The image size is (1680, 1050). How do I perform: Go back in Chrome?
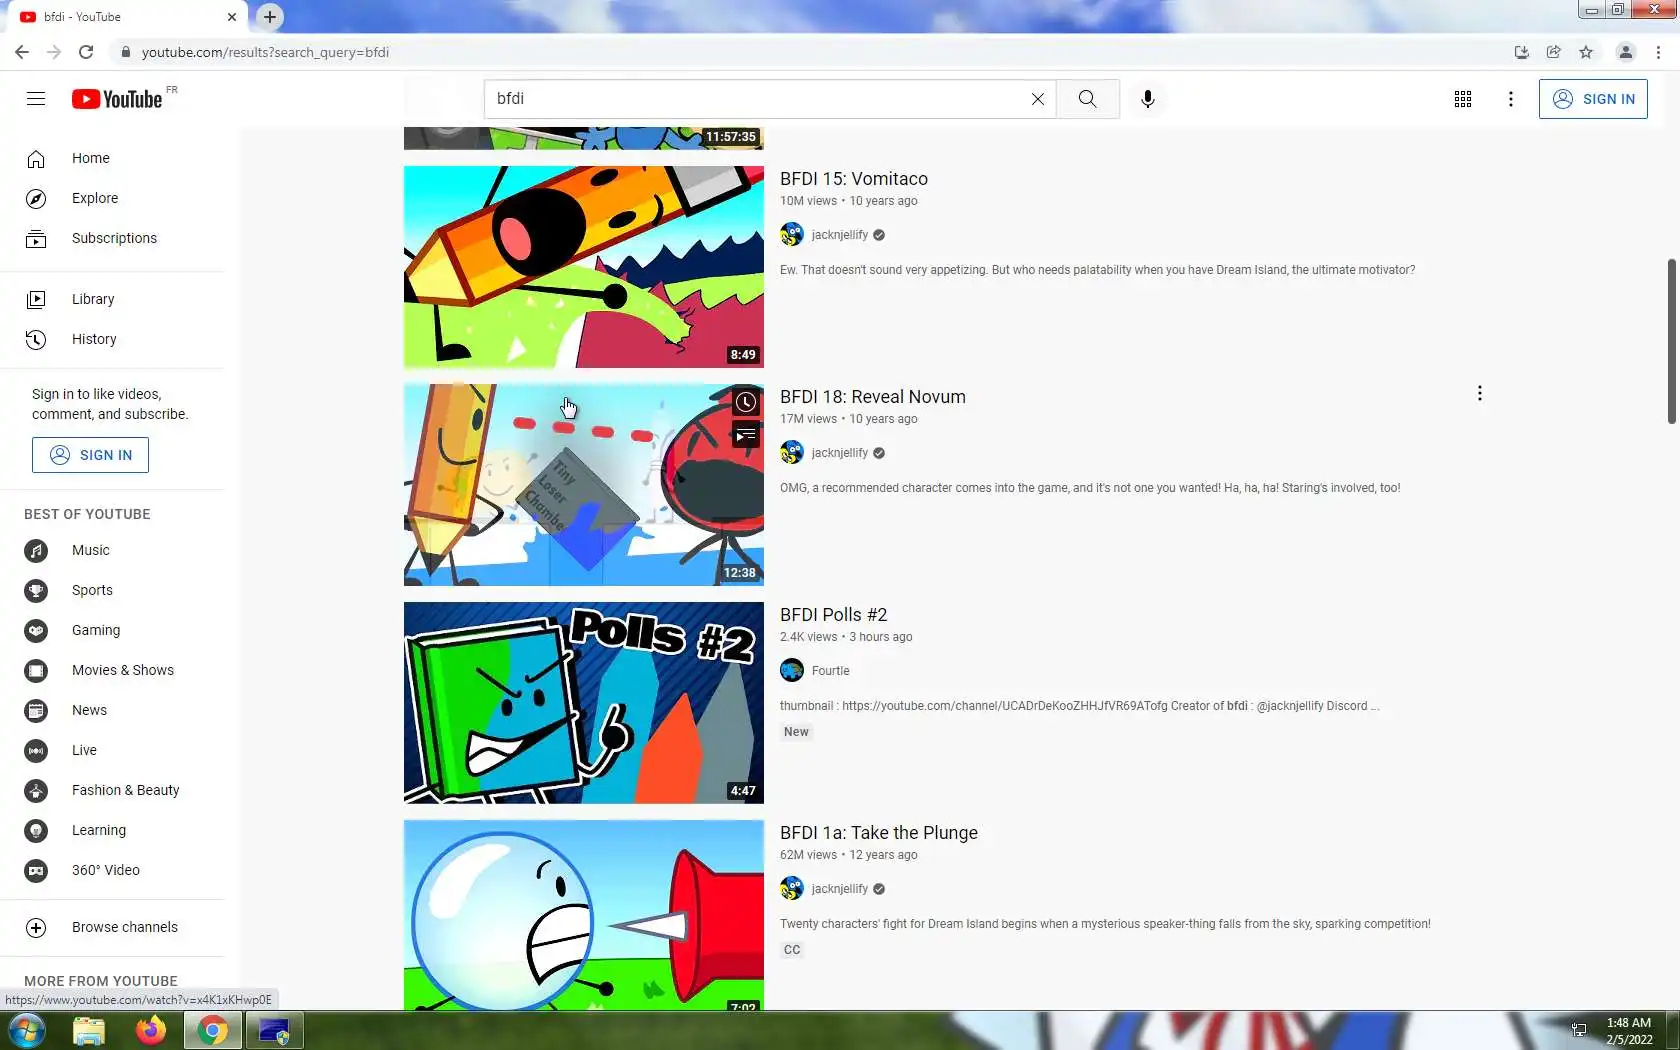point(22,52)
